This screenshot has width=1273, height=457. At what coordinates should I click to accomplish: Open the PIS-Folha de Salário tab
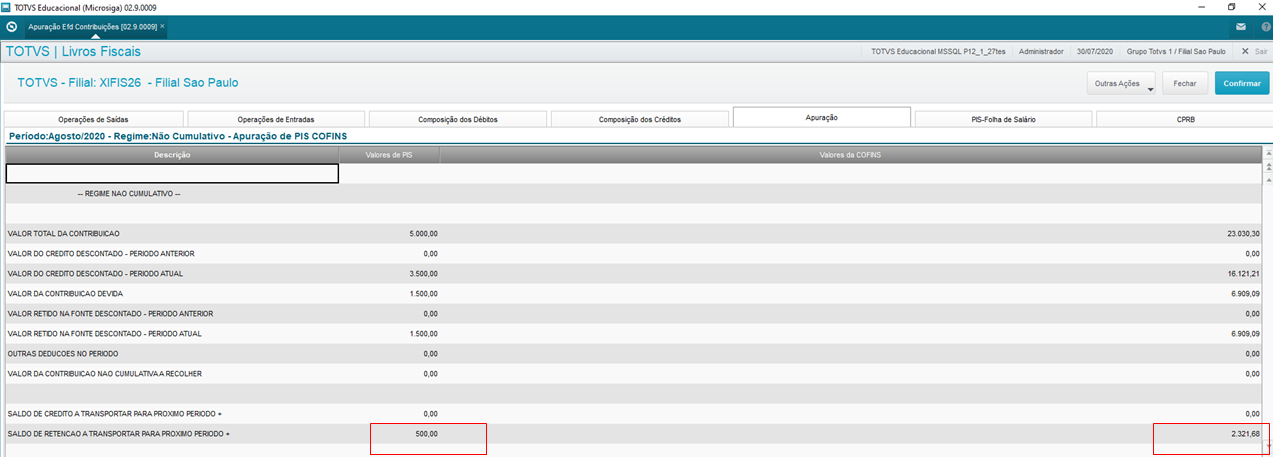[1004, 119]
